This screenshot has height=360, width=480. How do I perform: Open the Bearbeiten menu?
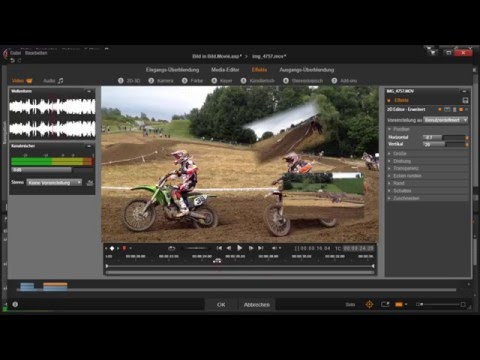36,53
